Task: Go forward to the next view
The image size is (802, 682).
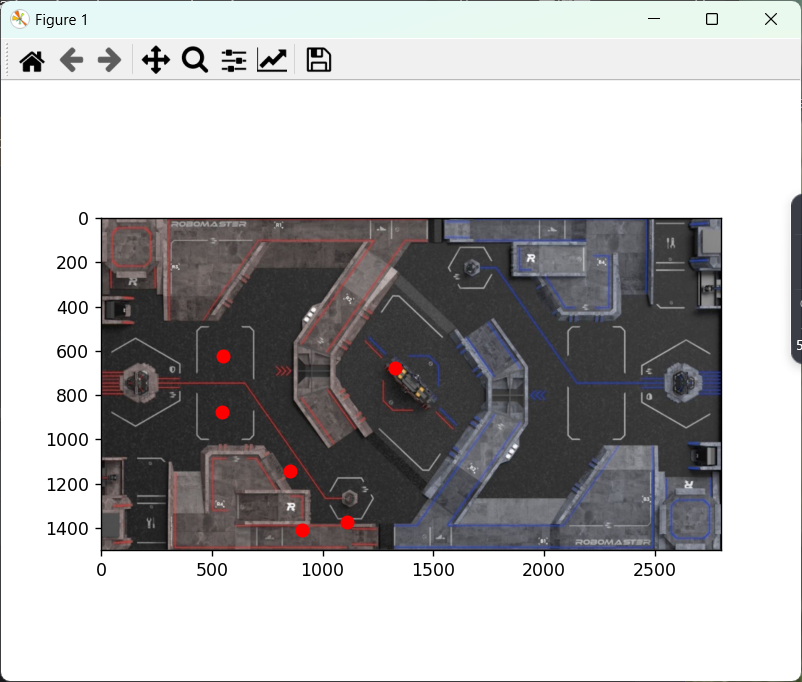Action: (x=109, y=61)
